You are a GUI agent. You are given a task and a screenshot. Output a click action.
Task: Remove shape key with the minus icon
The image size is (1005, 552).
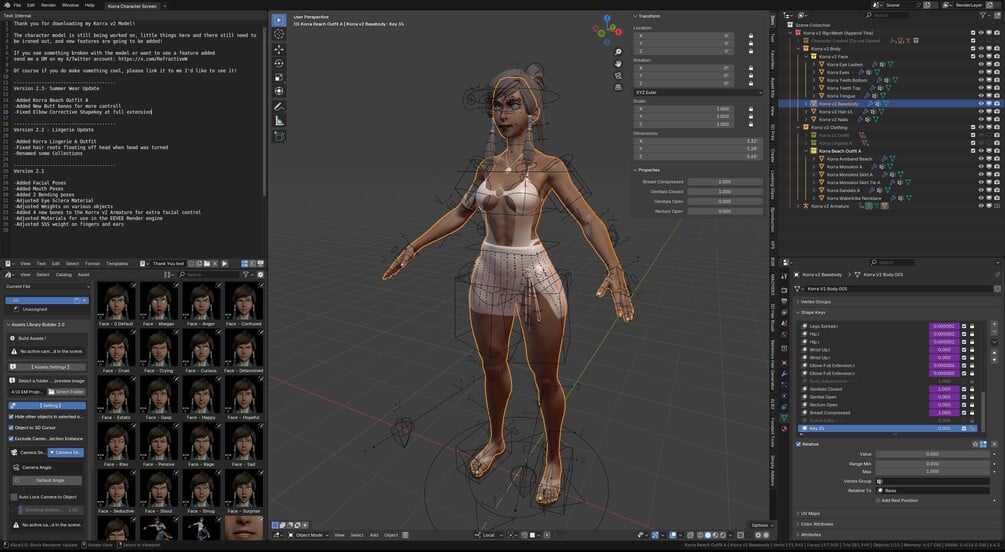point(995,333)
